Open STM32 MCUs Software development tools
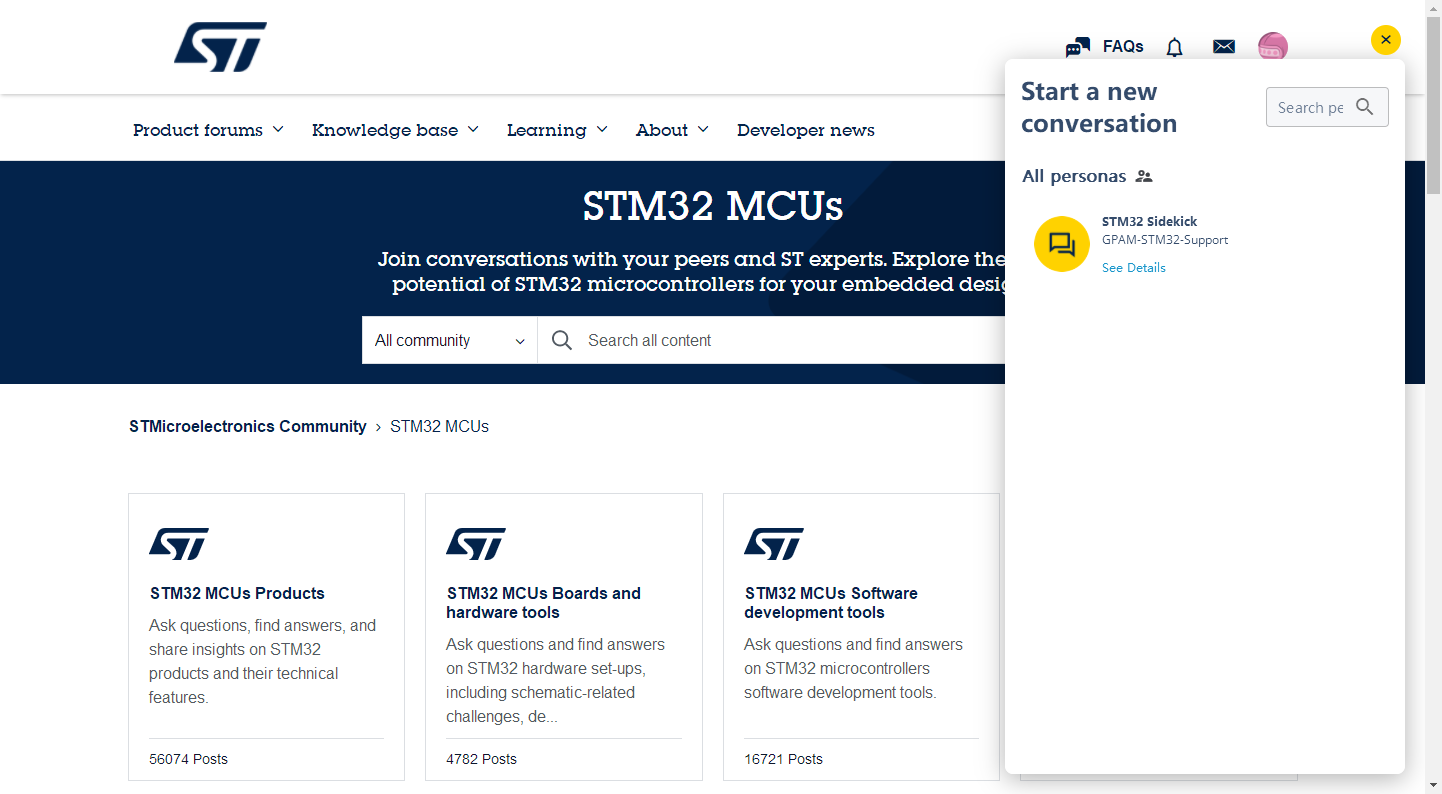The image size is (1442, 794). [x=831, y=602]
